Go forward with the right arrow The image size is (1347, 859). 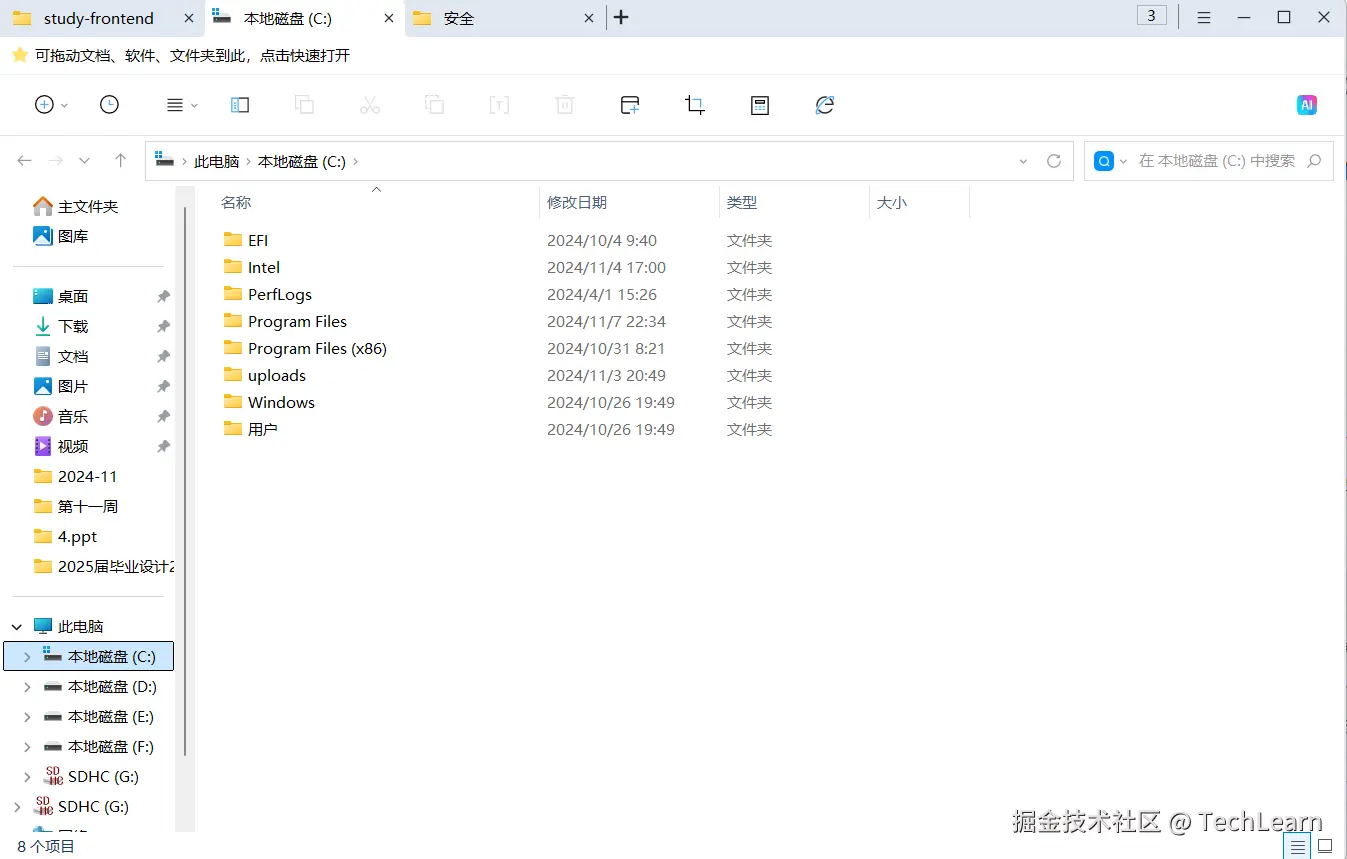(56, 160)
